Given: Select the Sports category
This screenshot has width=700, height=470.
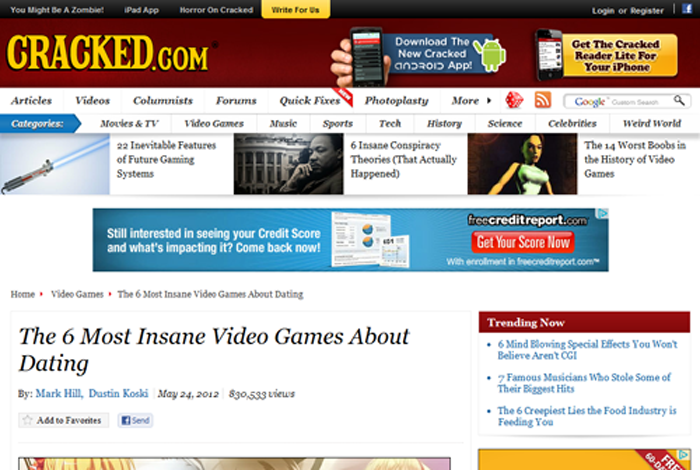Looking at the screenshot, I should (x=338, y=123).
